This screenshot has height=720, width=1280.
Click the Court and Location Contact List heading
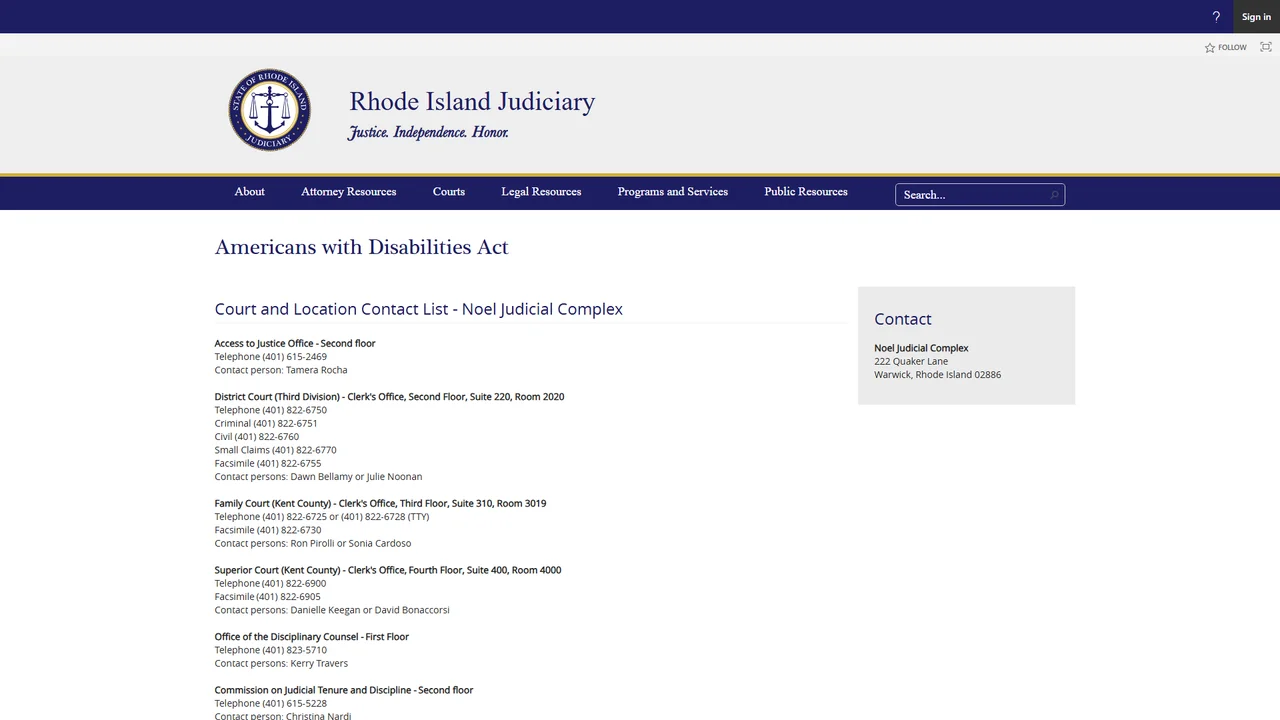coord(419,309)
